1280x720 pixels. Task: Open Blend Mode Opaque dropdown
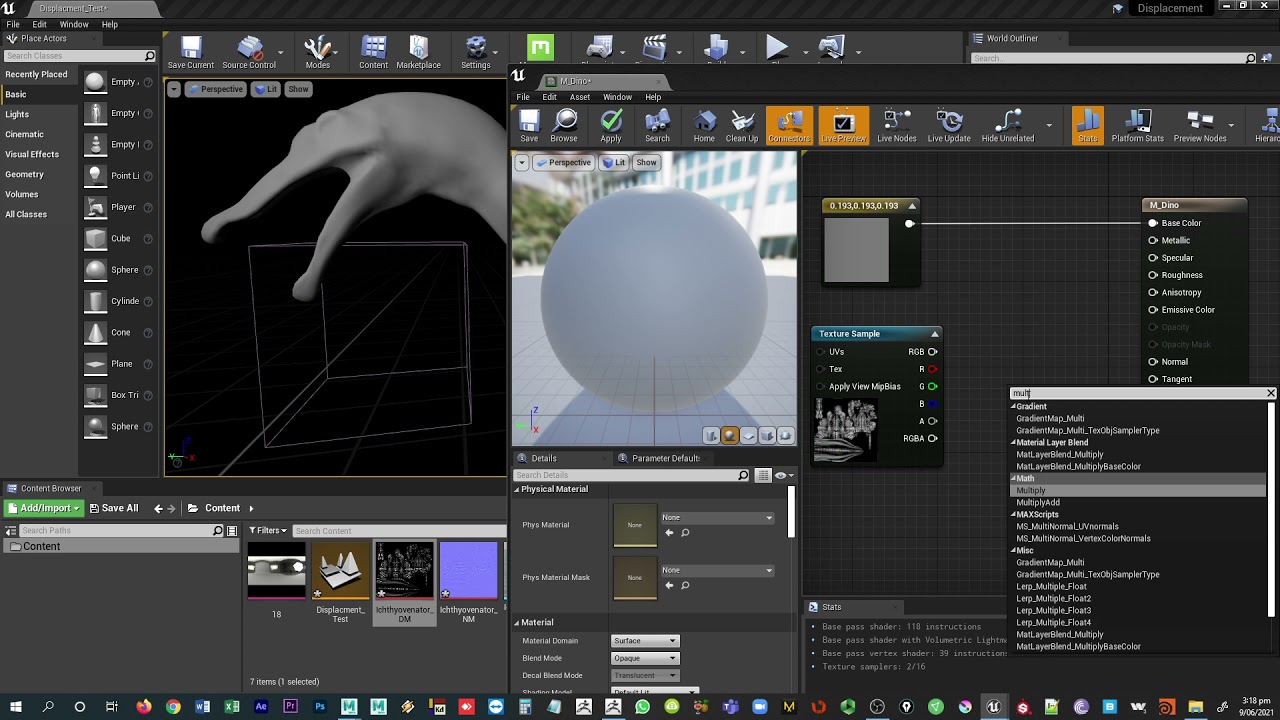pyautogui.click(x=644, y=658)
